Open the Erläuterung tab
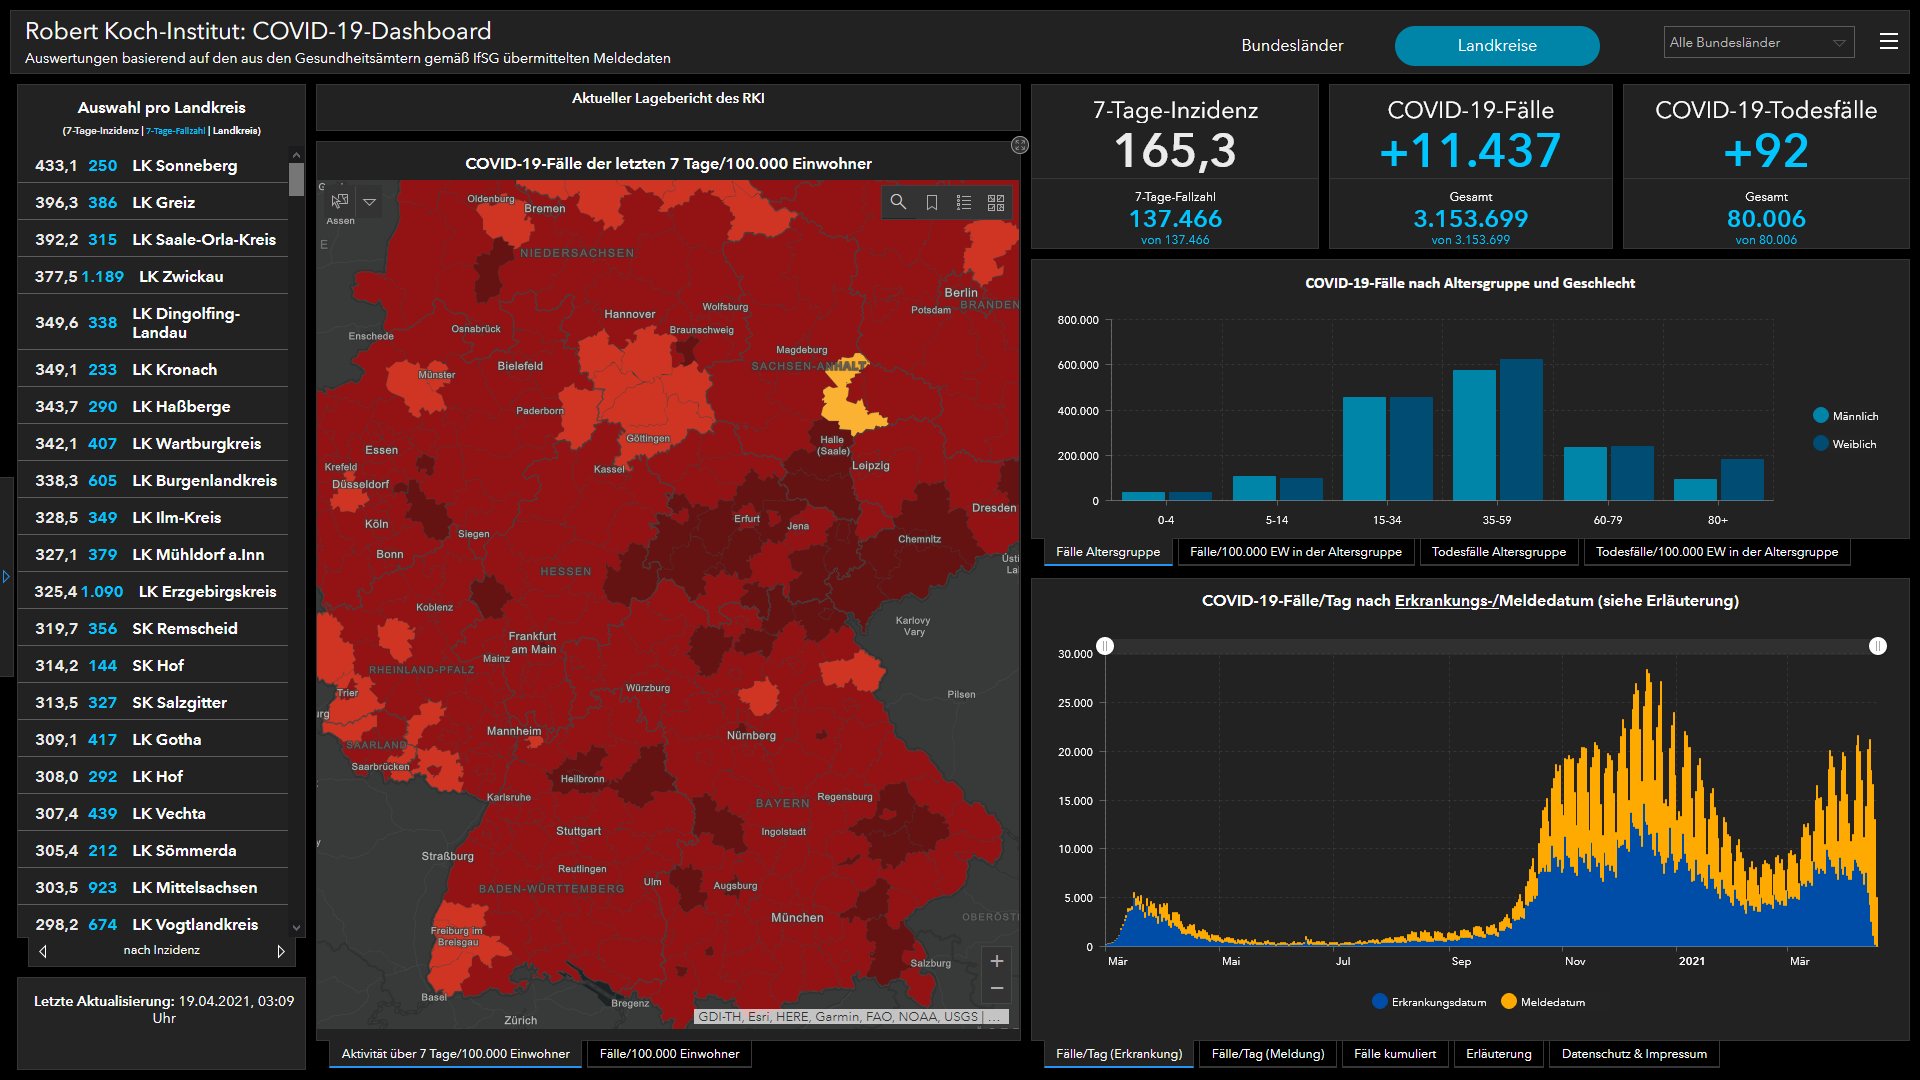This screenshot has width=1920, height=1080. pyautogui.click(x=1498, y=1054)
